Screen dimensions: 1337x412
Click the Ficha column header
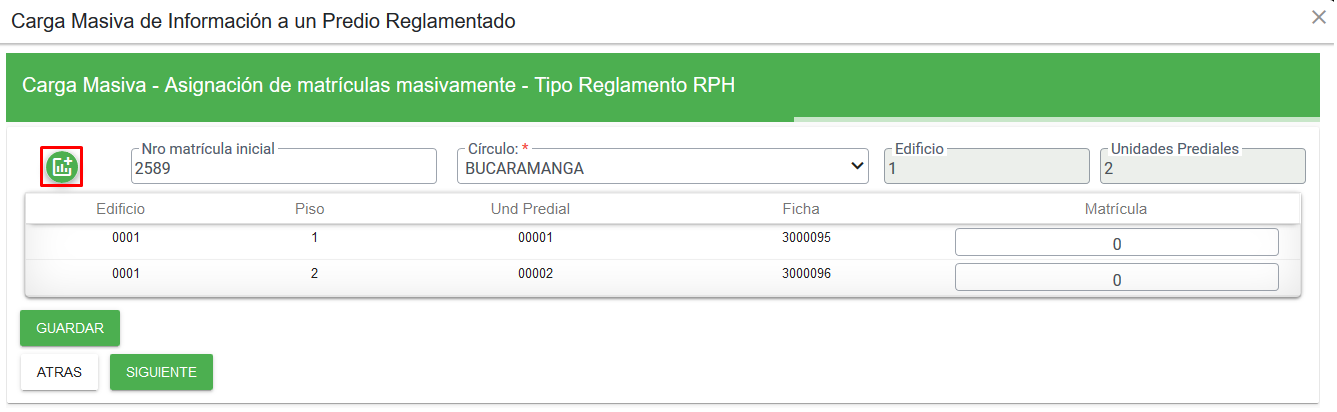click(801, 209)
